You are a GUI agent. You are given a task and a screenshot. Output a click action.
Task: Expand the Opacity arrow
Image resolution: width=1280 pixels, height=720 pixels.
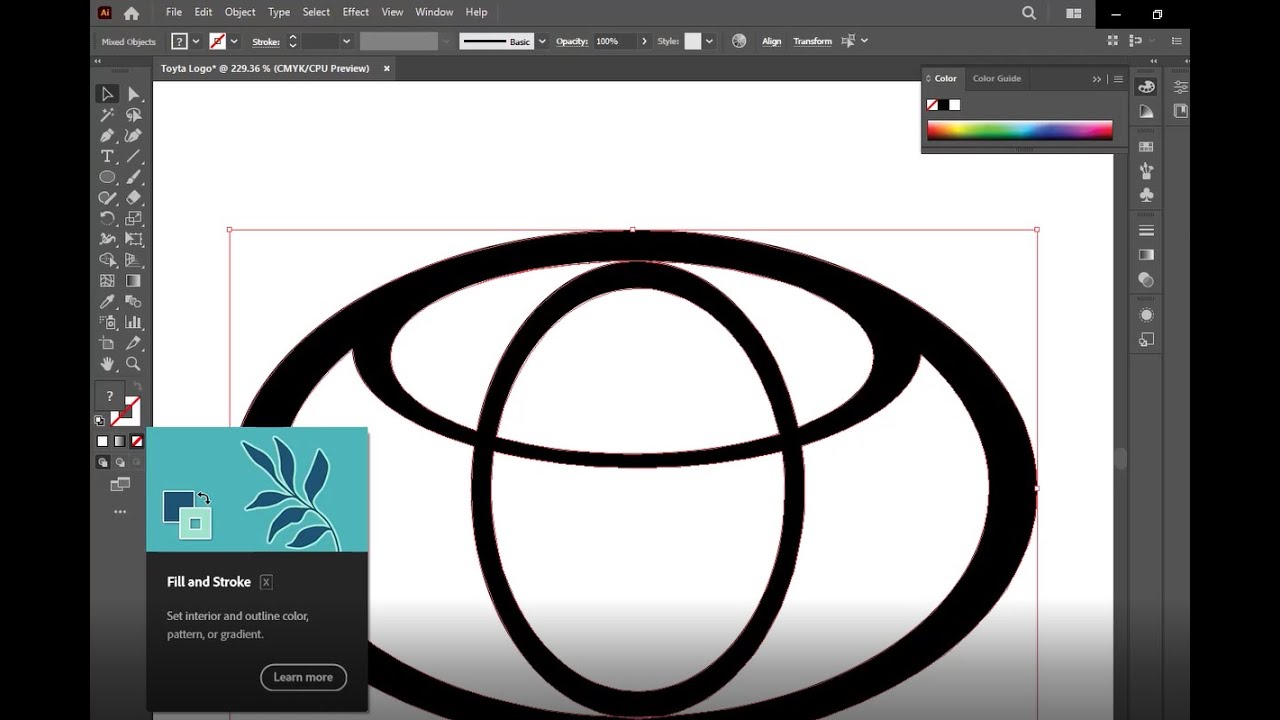pyautogui.click(x=644, y=41)
